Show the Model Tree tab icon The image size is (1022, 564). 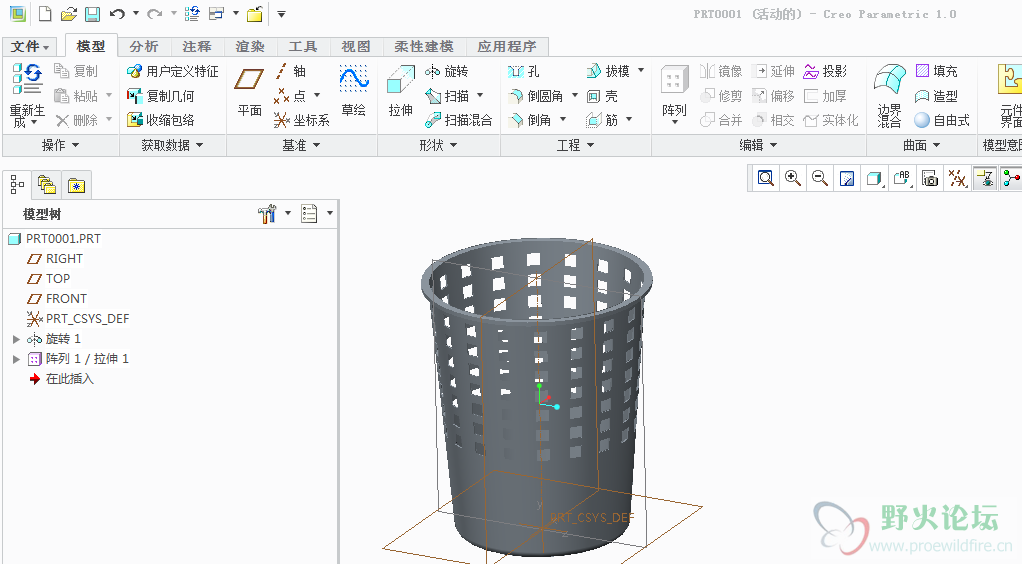pos(17,185)
